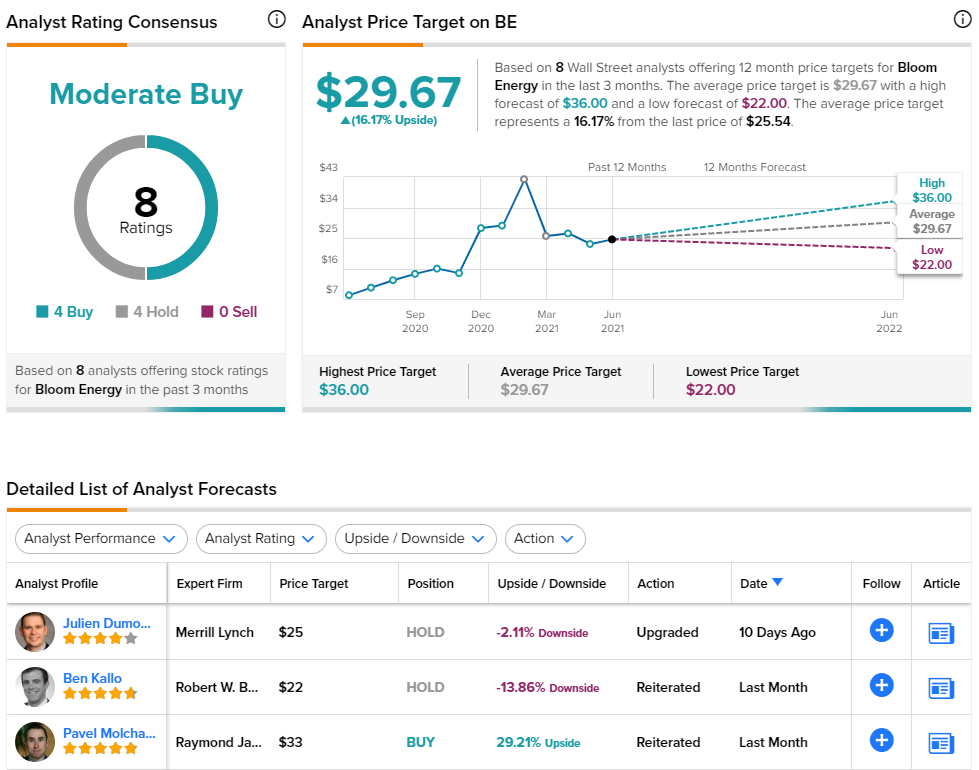Image resolution: width=979 pixels, height=770 pixels.
Task: Click the Average $29.67 forecast label
Action: point(932,221)
